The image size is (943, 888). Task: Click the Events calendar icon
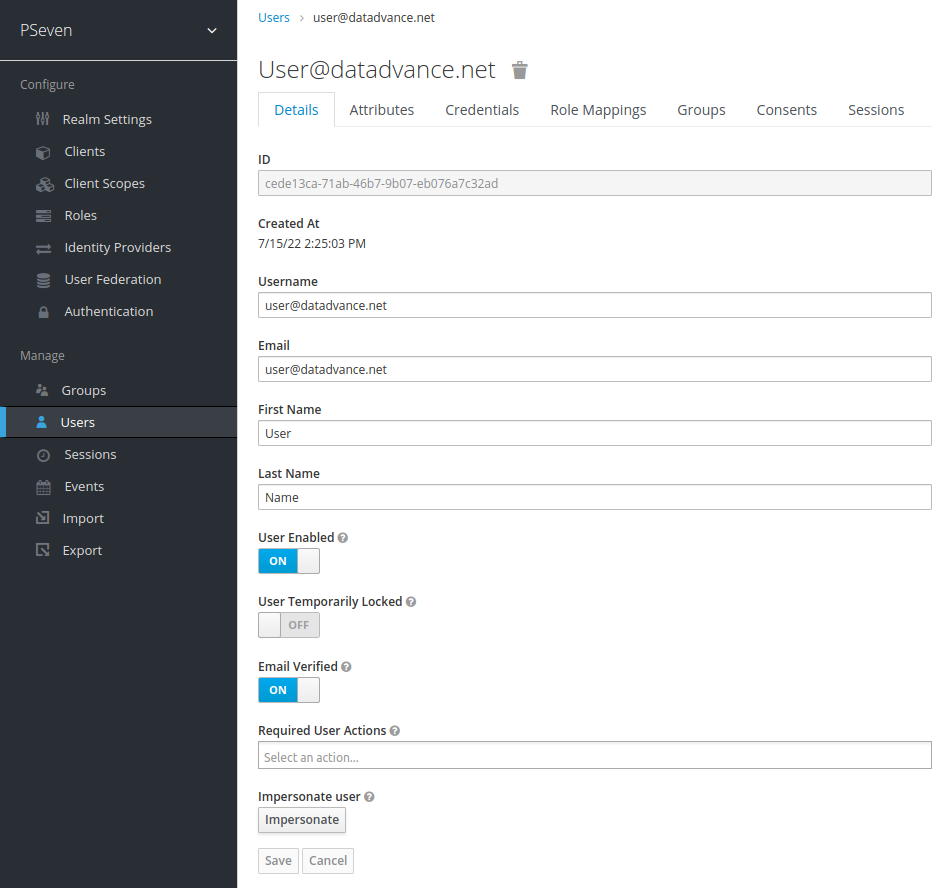43,487
